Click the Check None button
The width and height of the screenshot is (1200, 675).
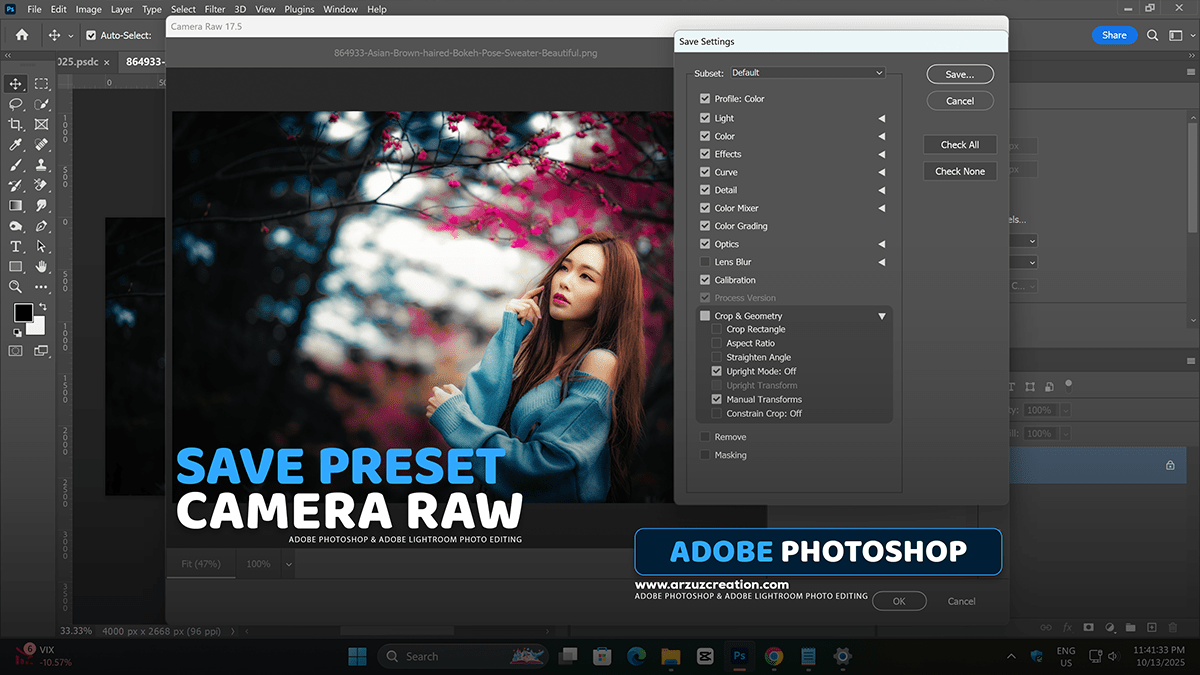point(959,170)
